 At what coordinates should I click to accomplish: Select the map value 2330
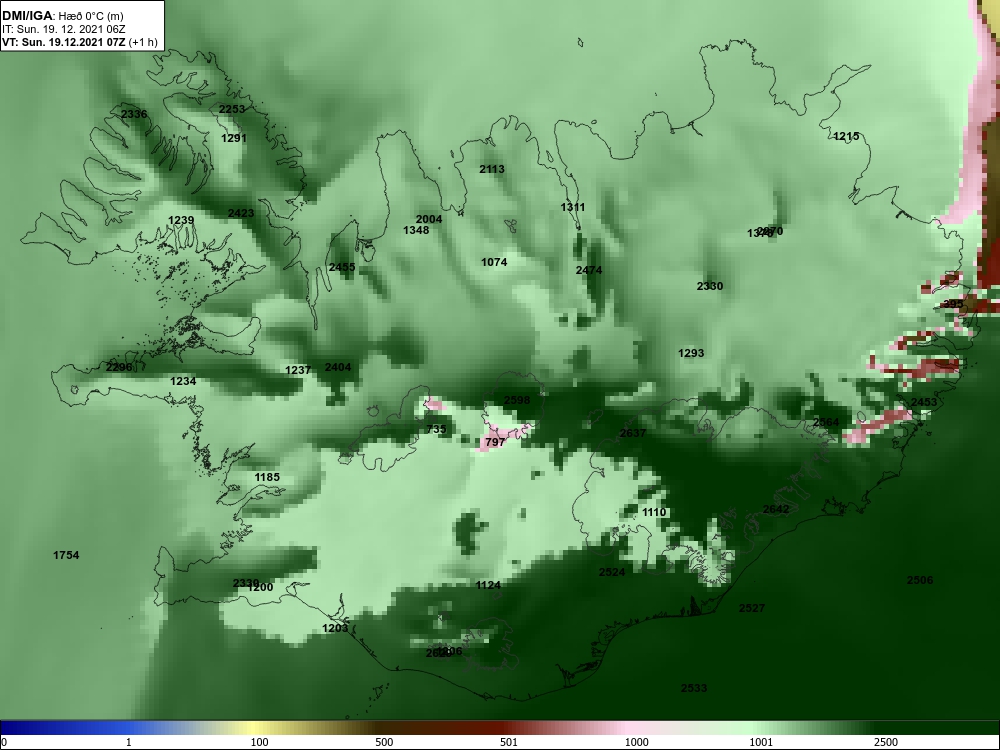(x=710, y=286)
